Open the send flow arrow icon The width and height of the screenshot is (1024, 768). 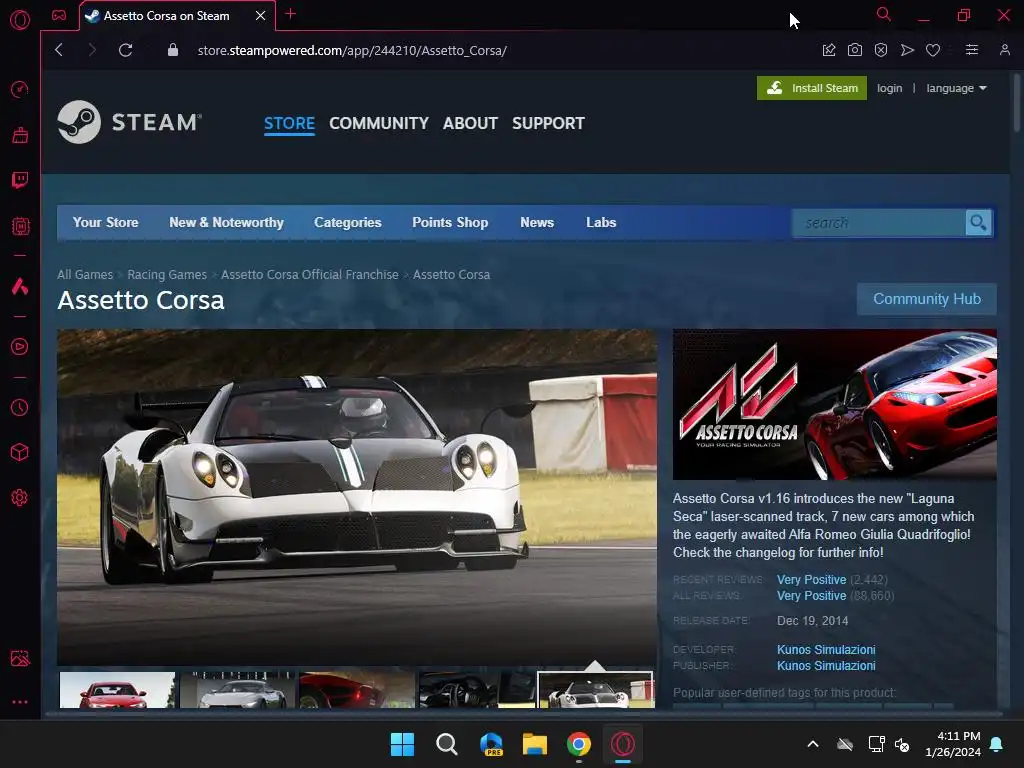907,50
